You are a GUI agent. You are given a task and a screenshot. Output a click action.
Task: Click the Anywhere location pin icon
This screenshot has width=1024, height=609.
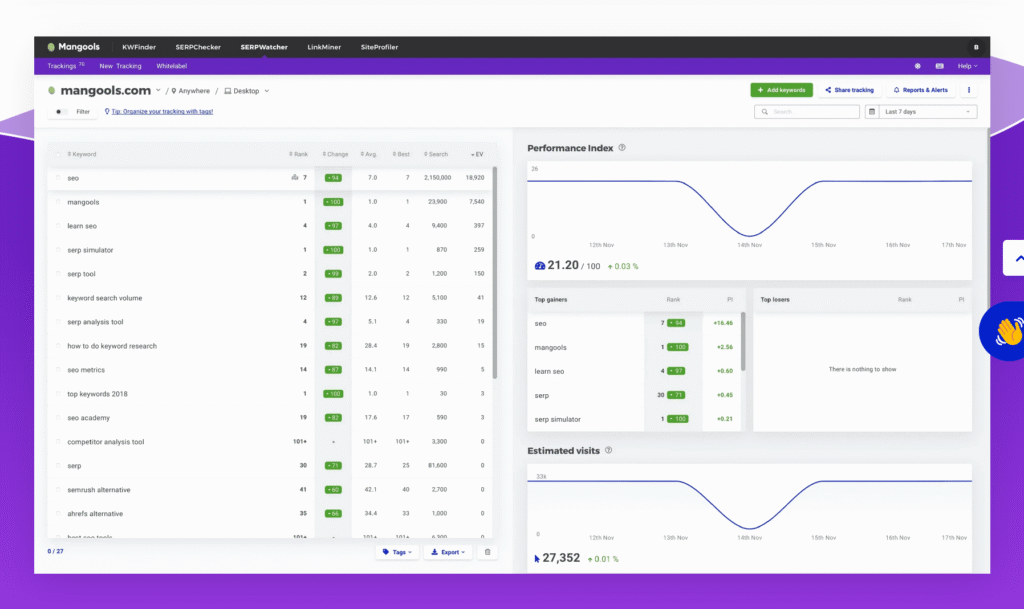point(174,91)
